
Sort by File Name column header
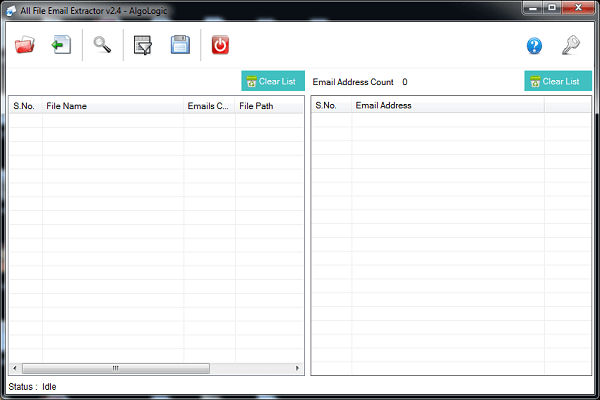click(113, 106)
